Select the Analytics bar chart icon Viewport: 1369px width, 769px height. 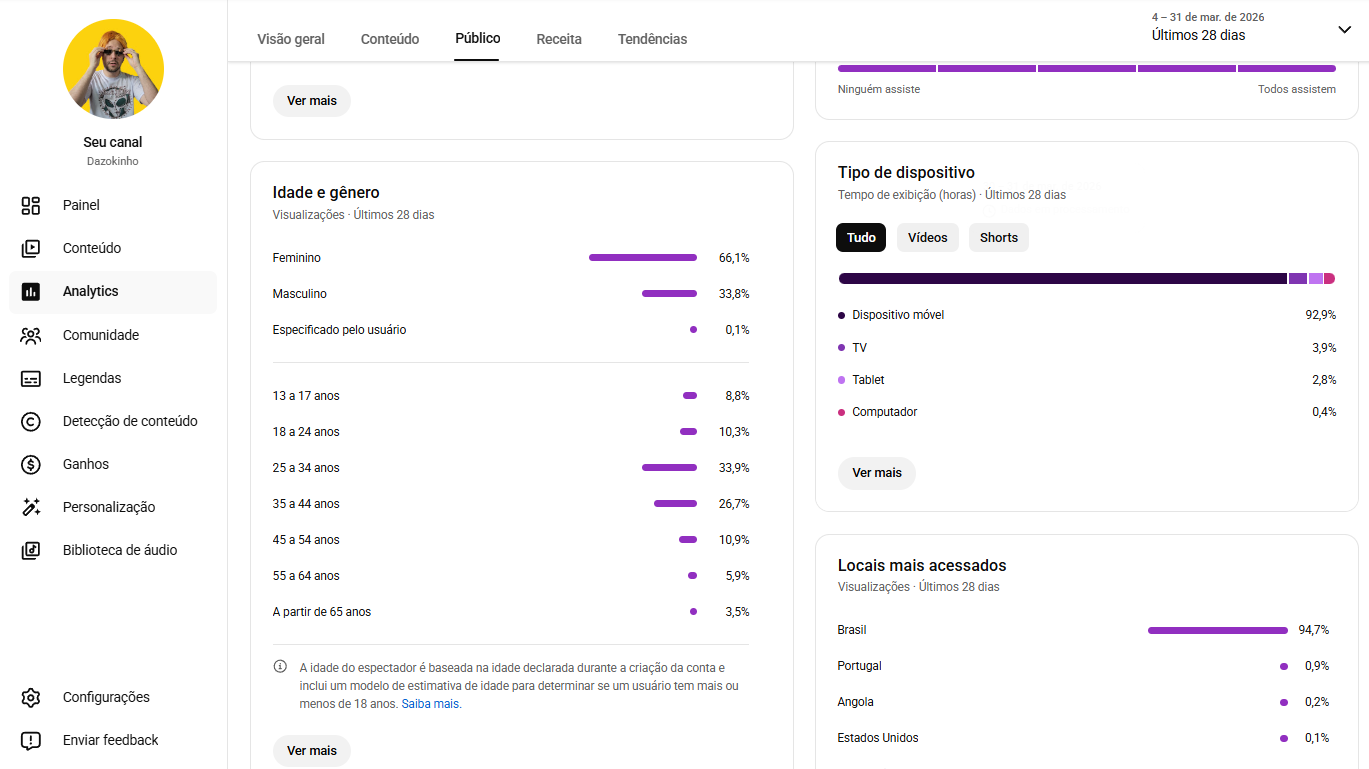coord(31,292)
